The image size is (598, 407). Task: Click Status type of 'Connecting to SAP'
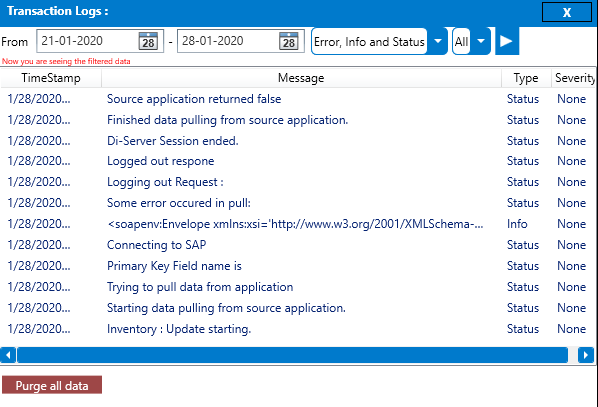(523, 245)
